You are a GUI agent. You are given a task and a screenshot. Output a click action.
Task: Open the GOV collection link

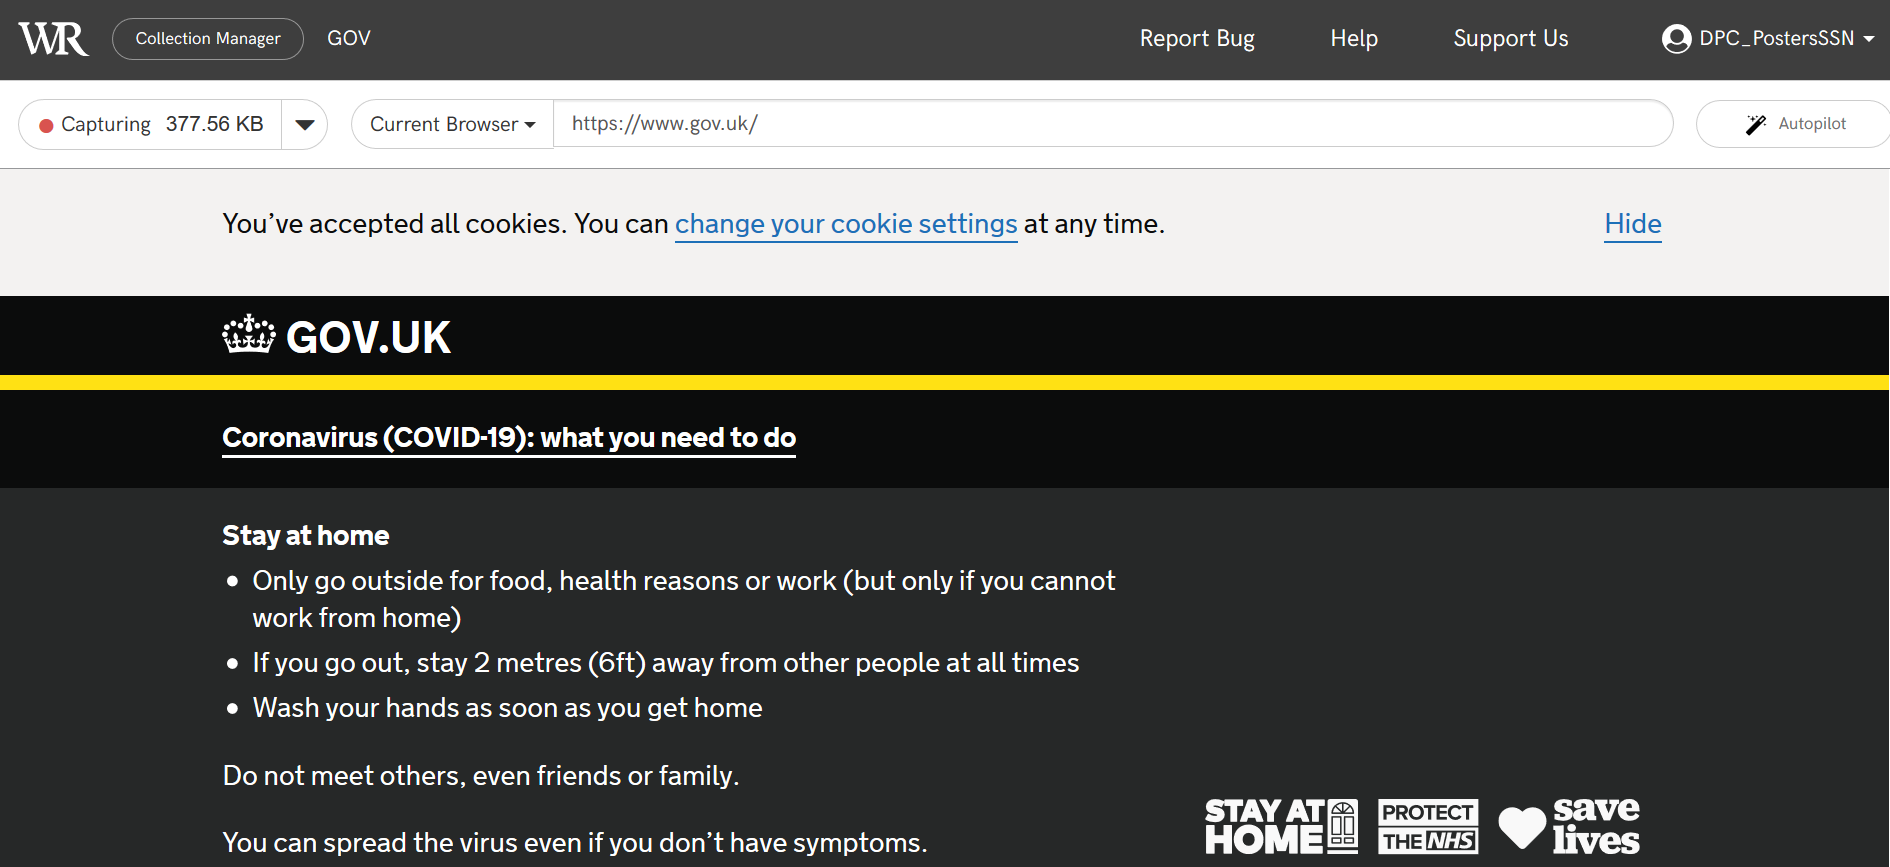tap(349, 38)
